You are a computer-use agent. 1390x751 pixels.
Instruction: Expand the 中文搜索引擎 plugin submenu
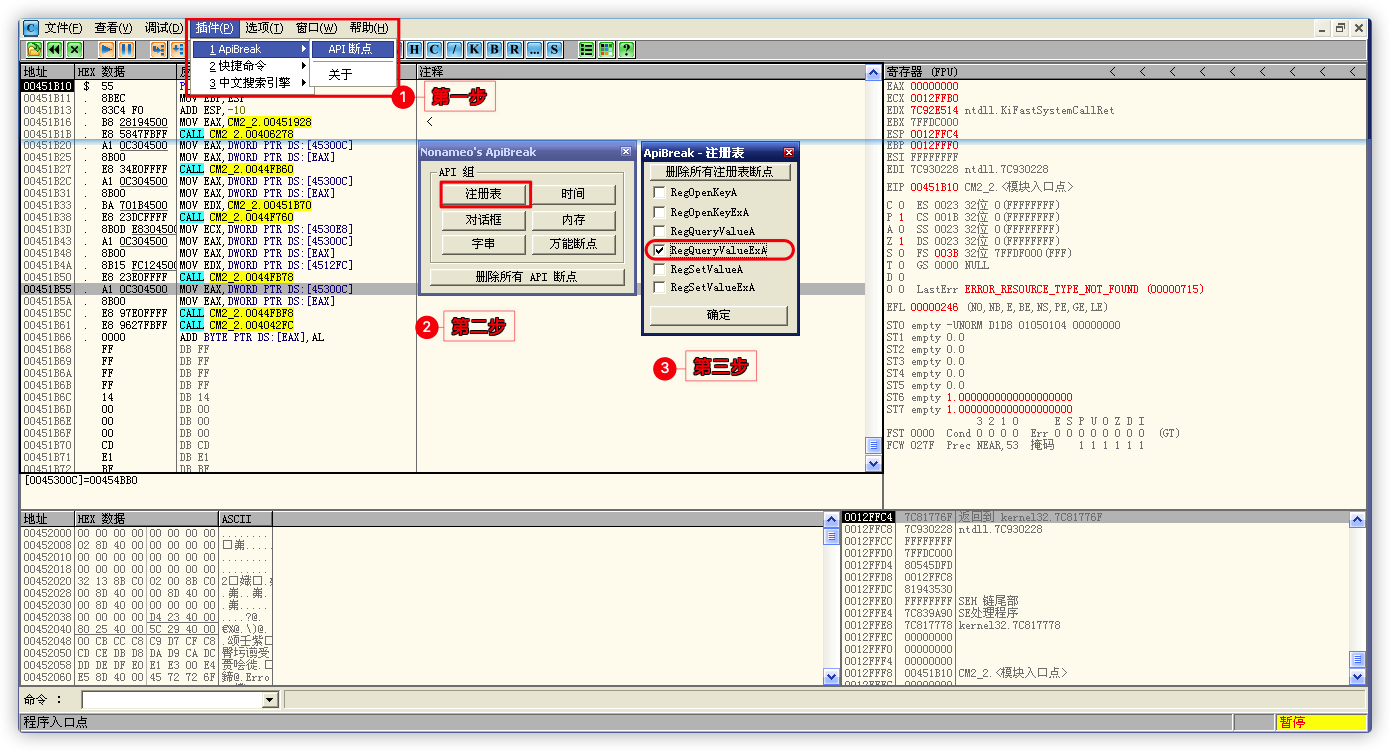coord(250,83)
